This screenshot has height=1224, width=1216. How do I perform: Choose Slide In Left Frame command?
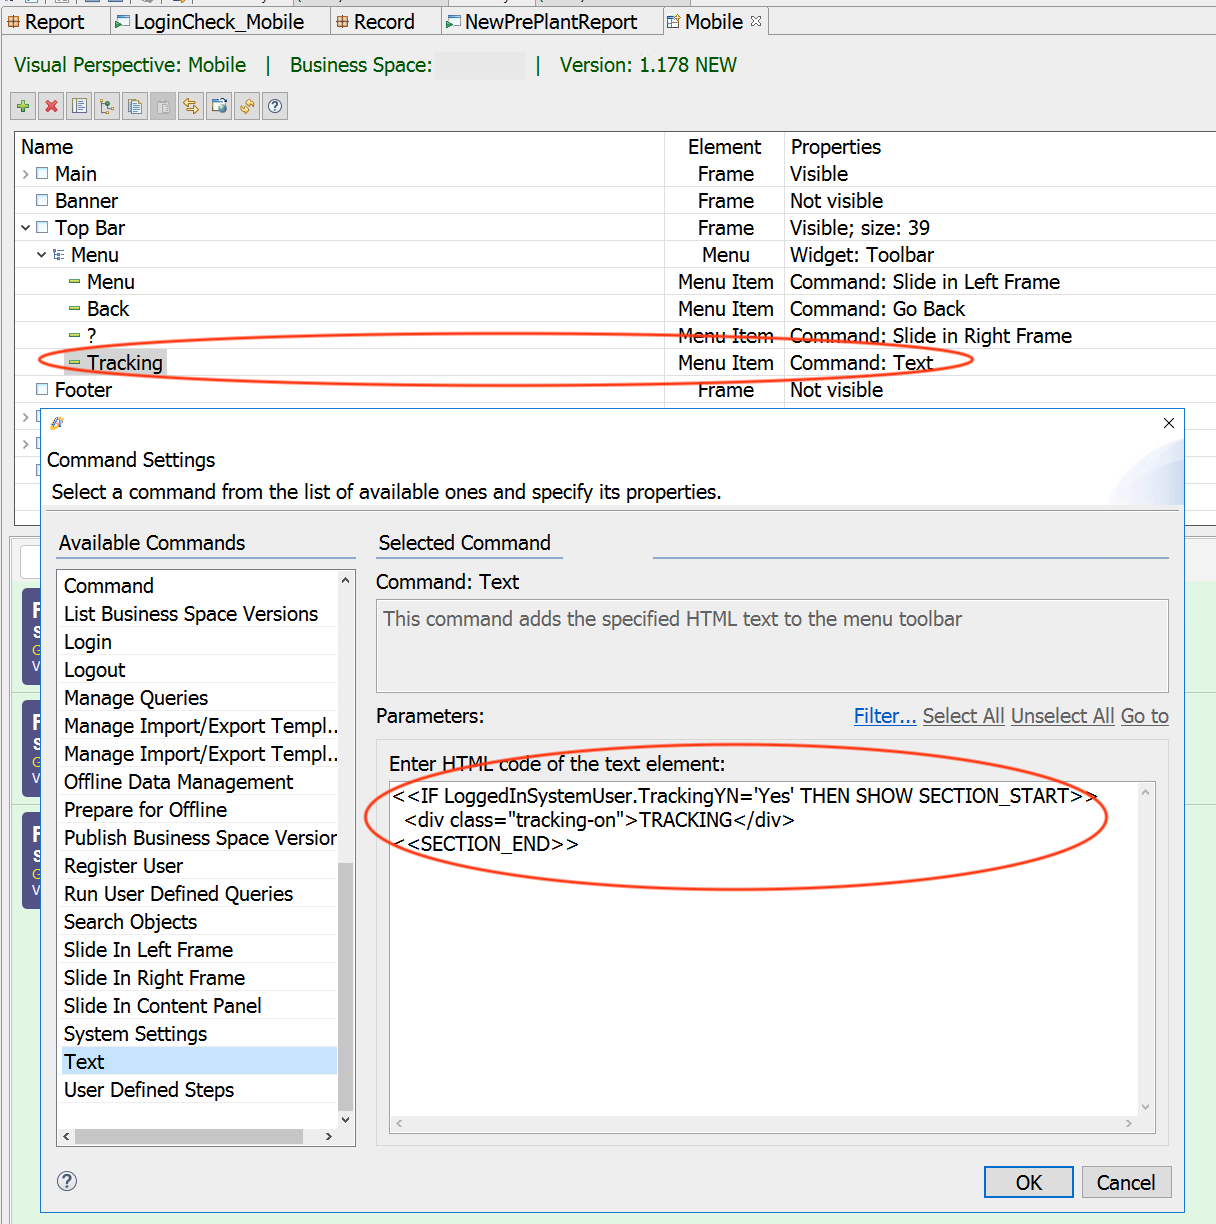click(x=198, y=950)
